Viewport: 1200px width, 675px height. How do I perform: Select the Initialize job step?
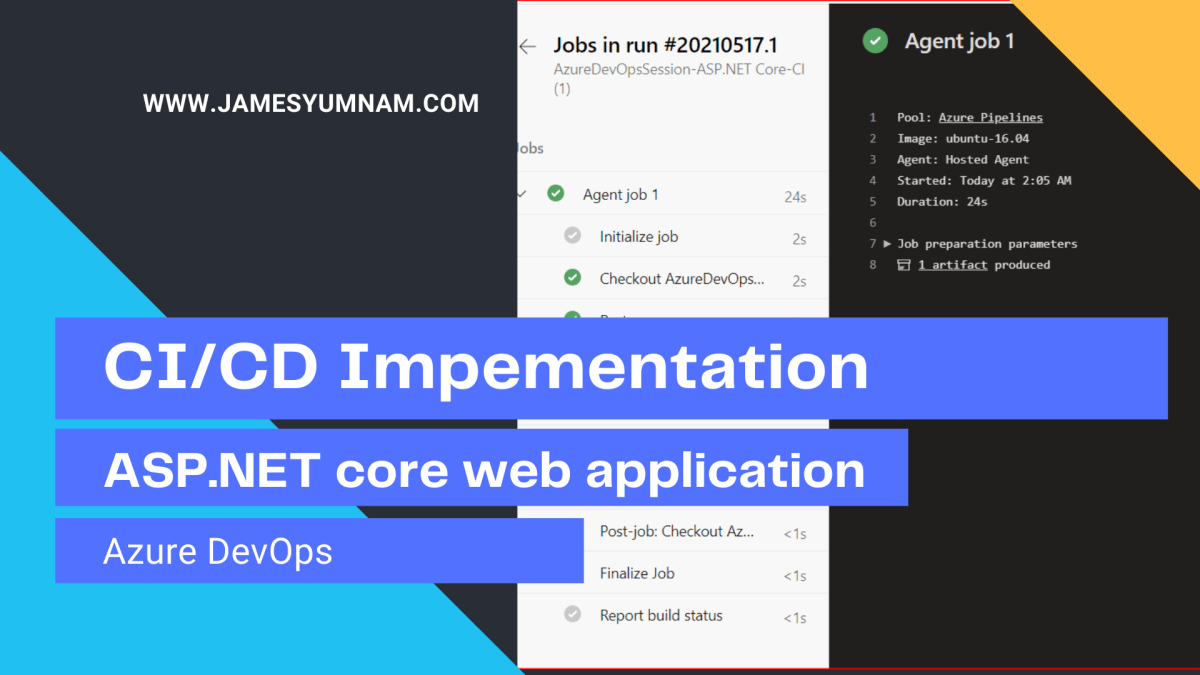pos(639,236)
